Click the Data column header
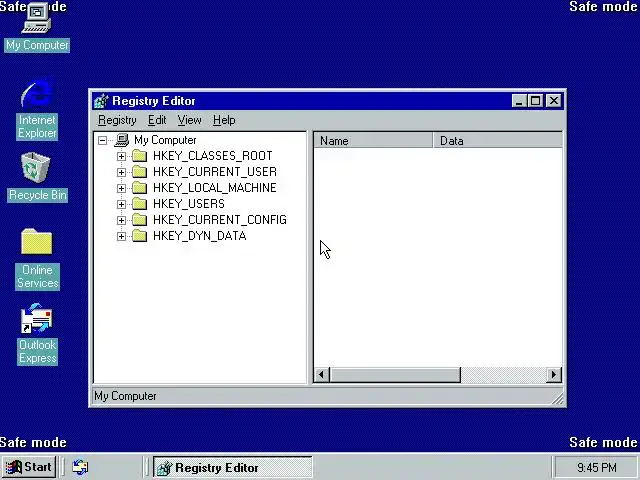This screenshot has width=640, height=480. point(497,141)
